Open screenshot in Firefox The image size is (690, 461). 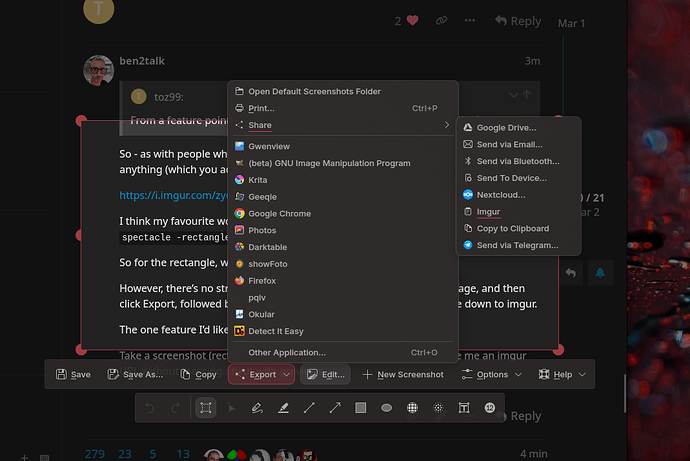tap(343, 281)
